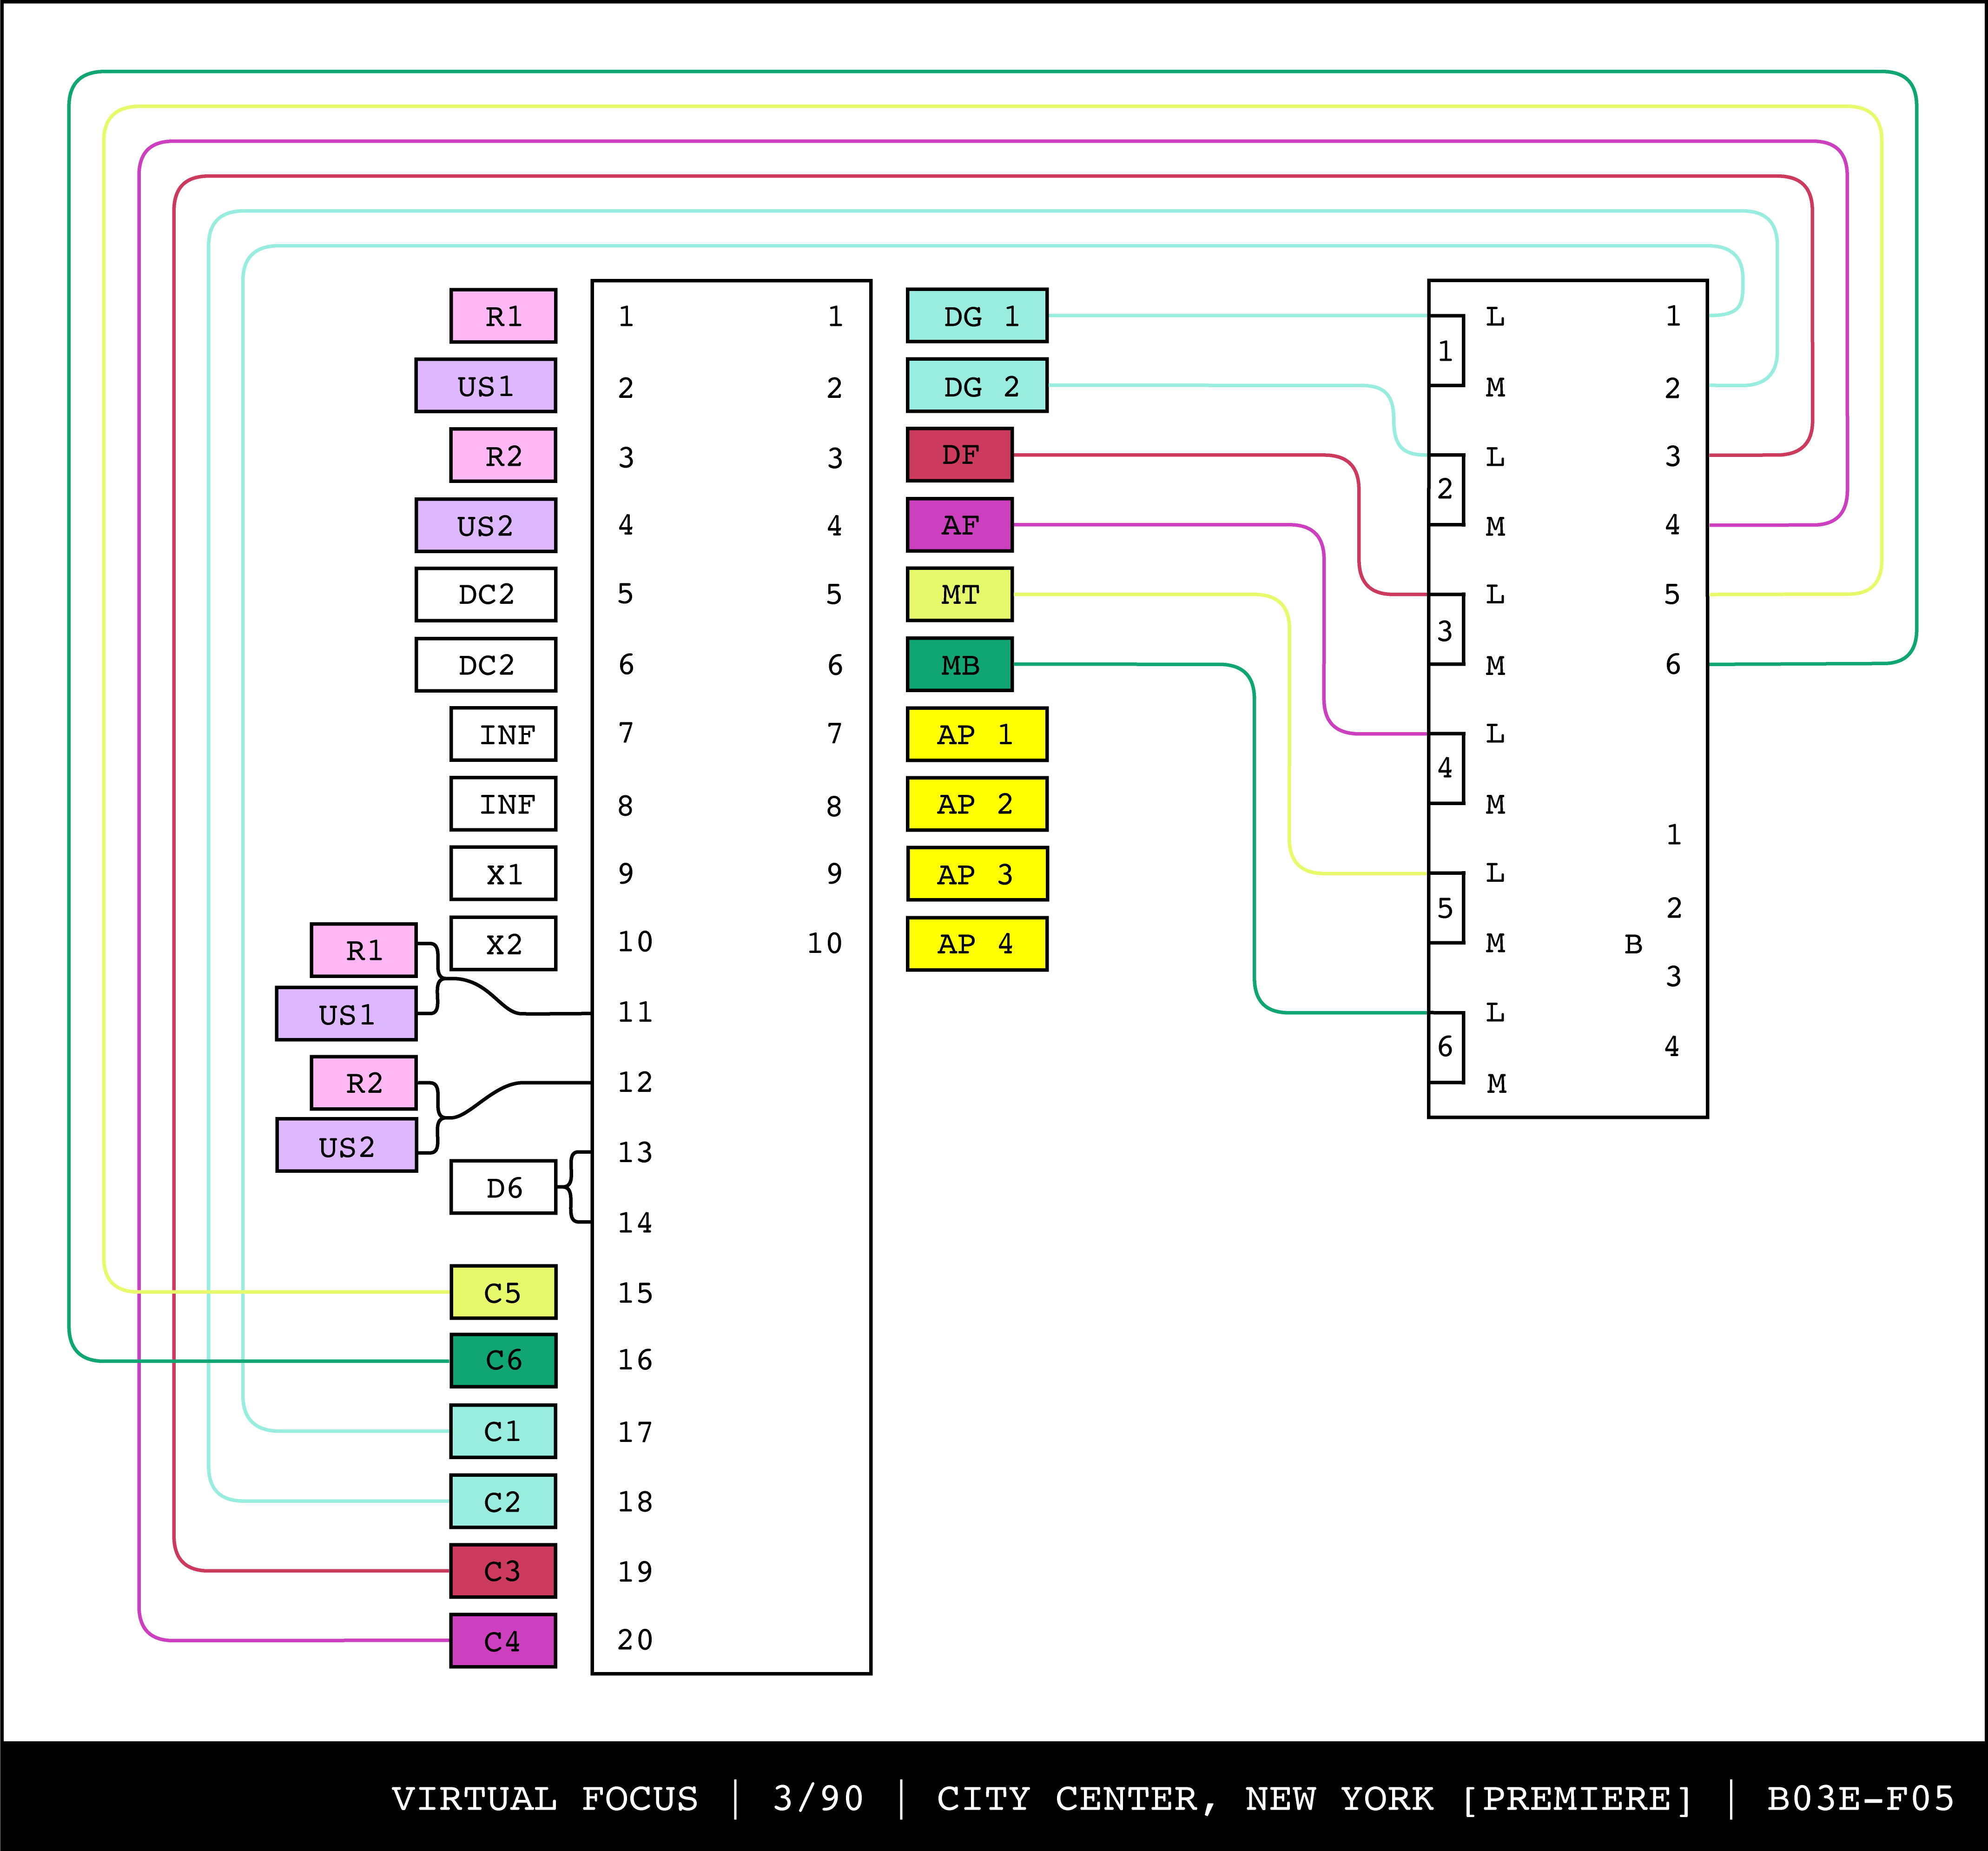Click the first INF box
This screenshot has height=1851, width=1988.
tap(503, 735)
